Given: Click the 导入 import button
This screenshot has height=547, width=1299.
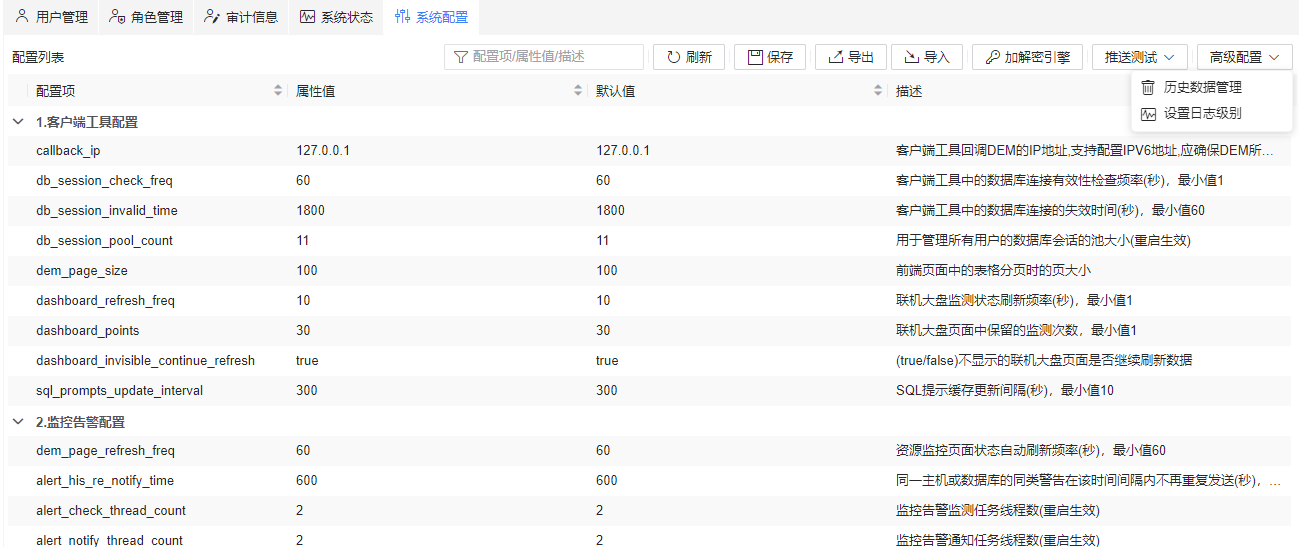Looking at the screenshot, I should pyautogui.click(x=927, y=57).
